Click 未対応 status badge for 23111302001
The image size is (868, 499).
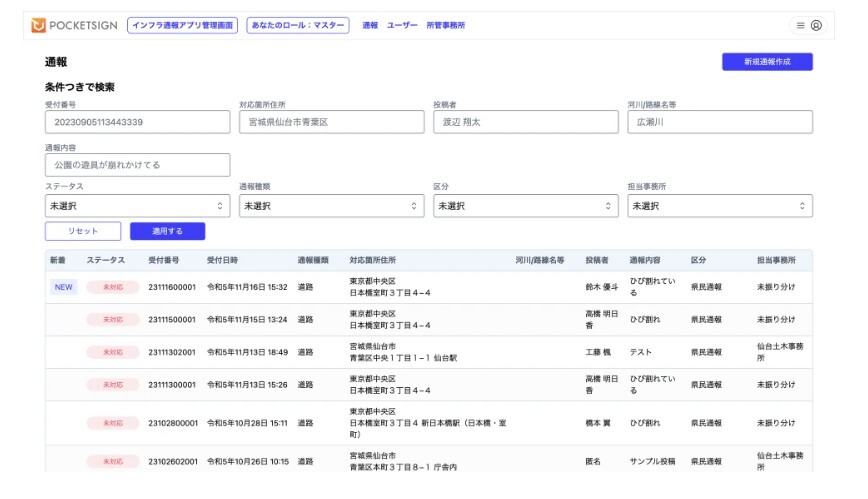112,352
